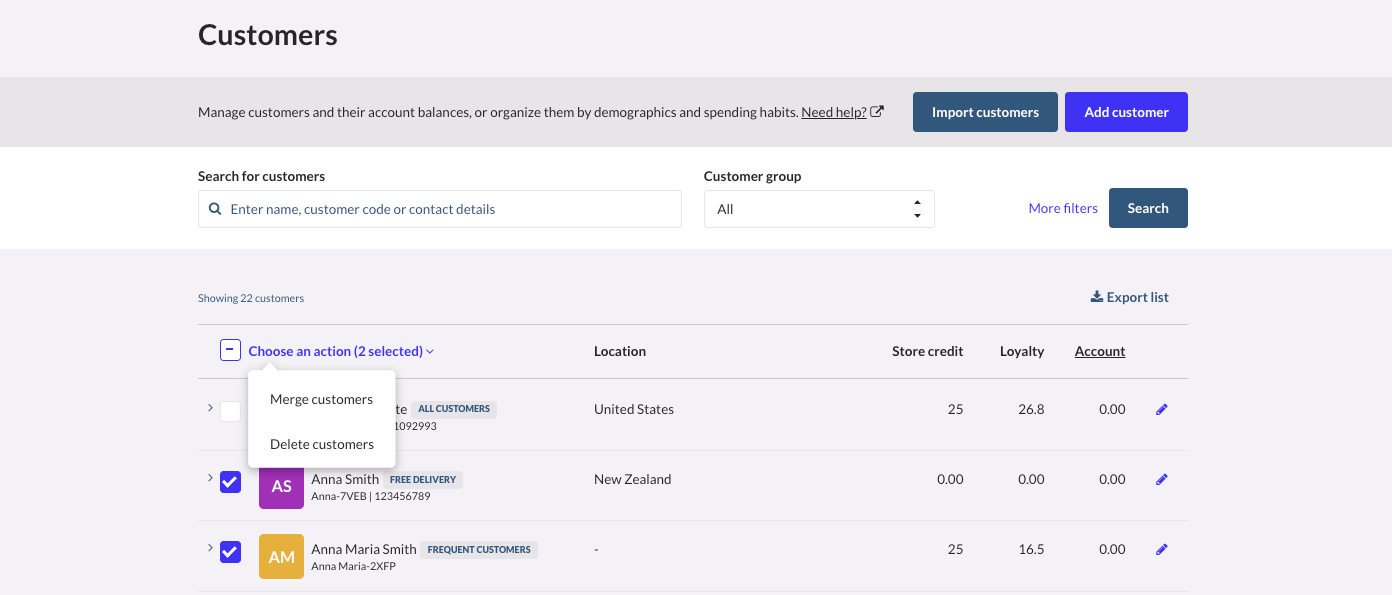
Task: Click the magnifier icon in the search field
Action: point(215,209)
